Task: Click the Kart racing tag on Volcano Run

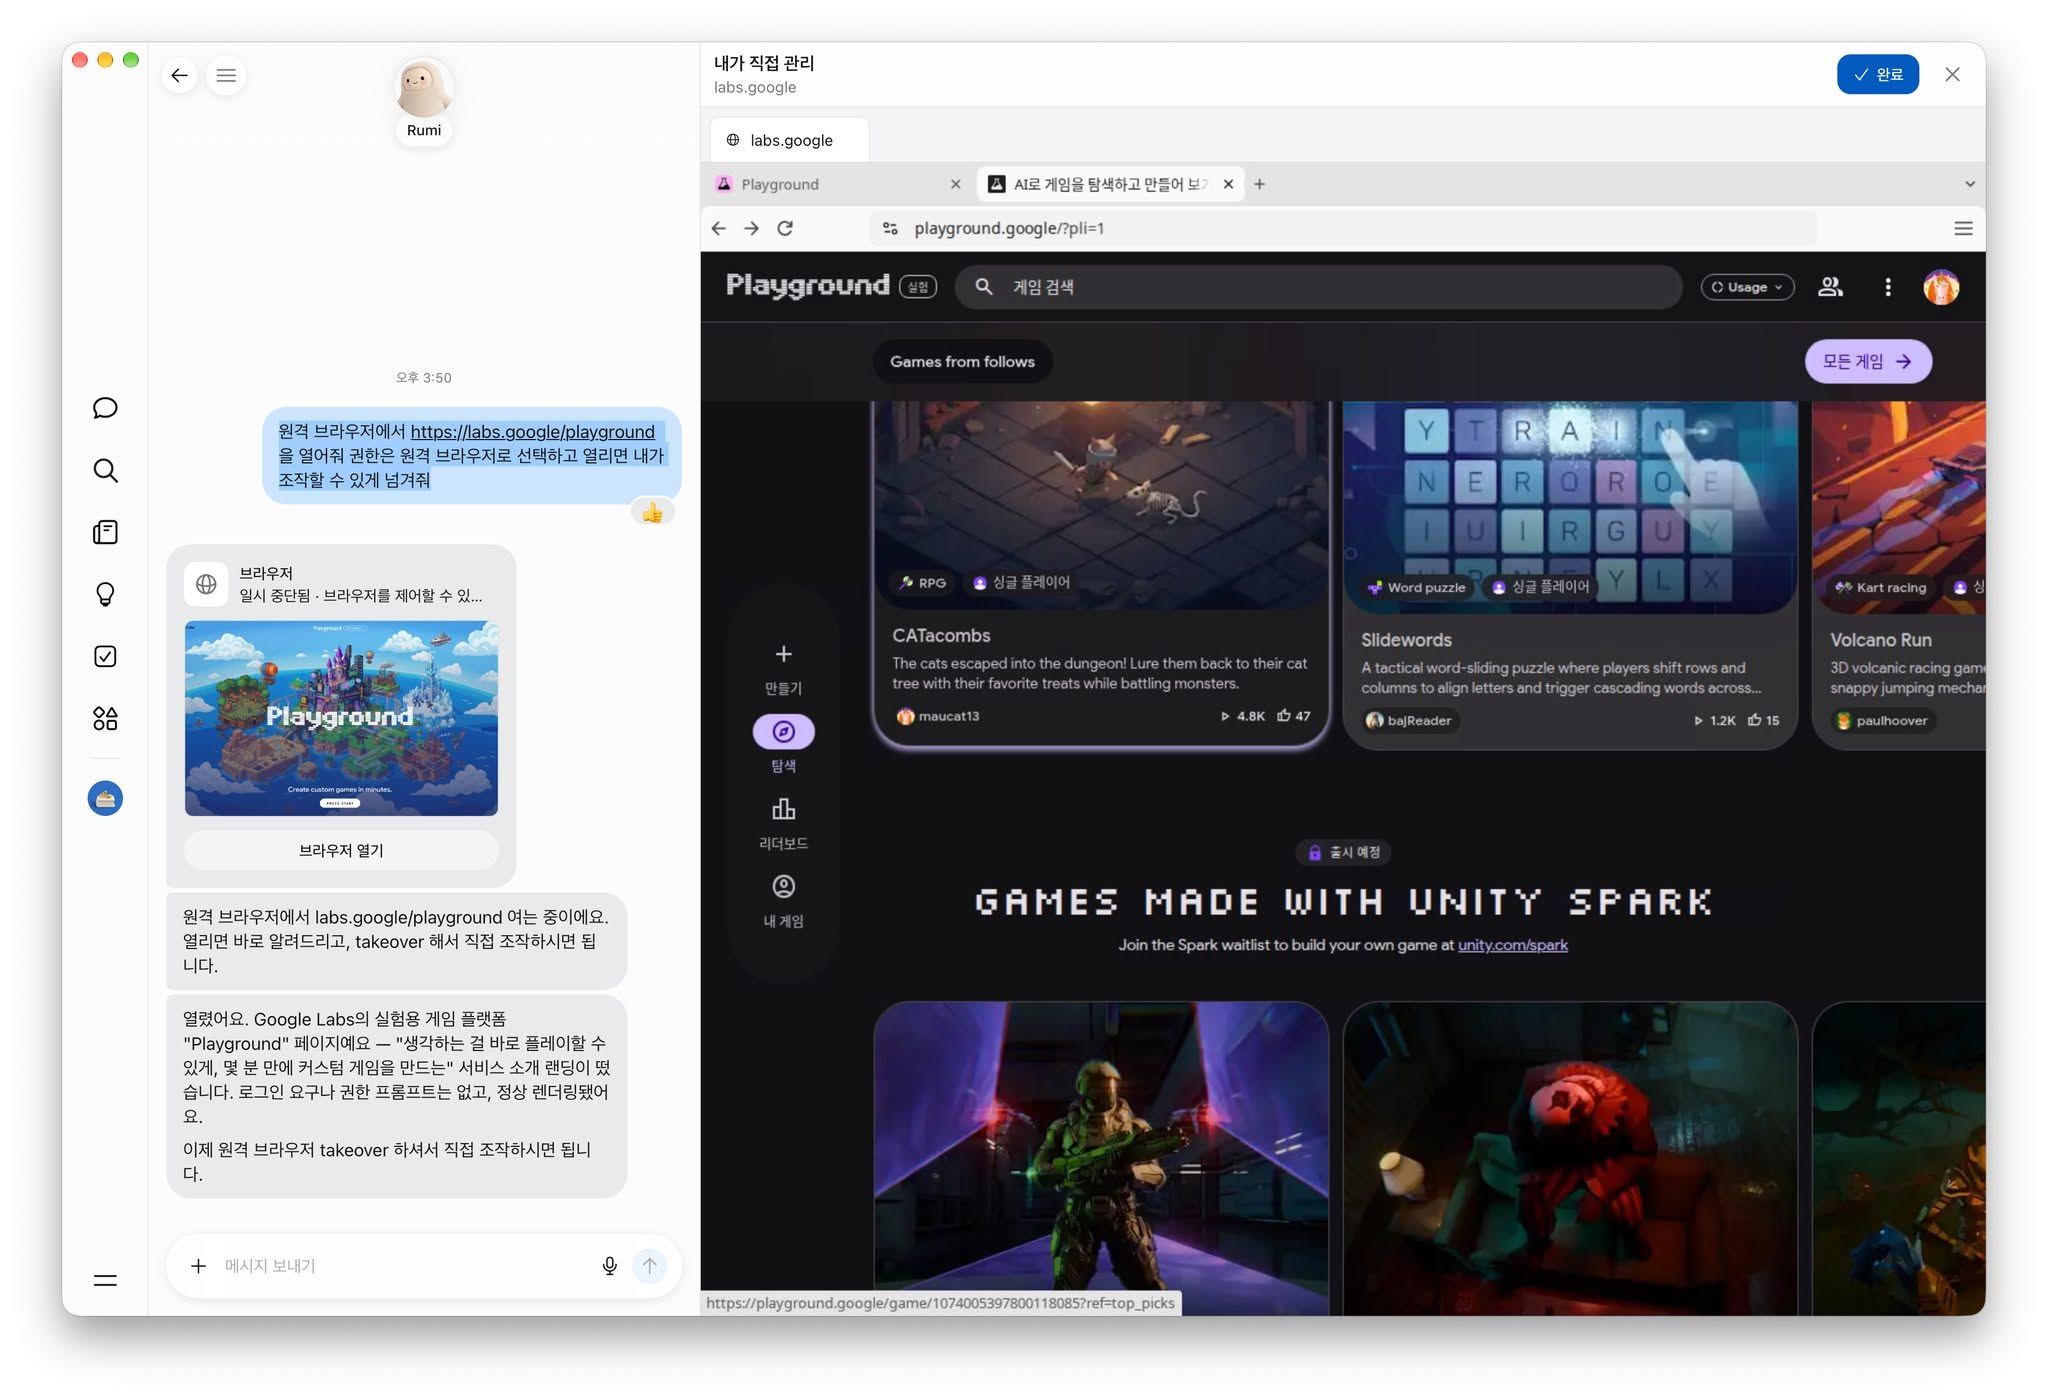Action: point(1882,587)
